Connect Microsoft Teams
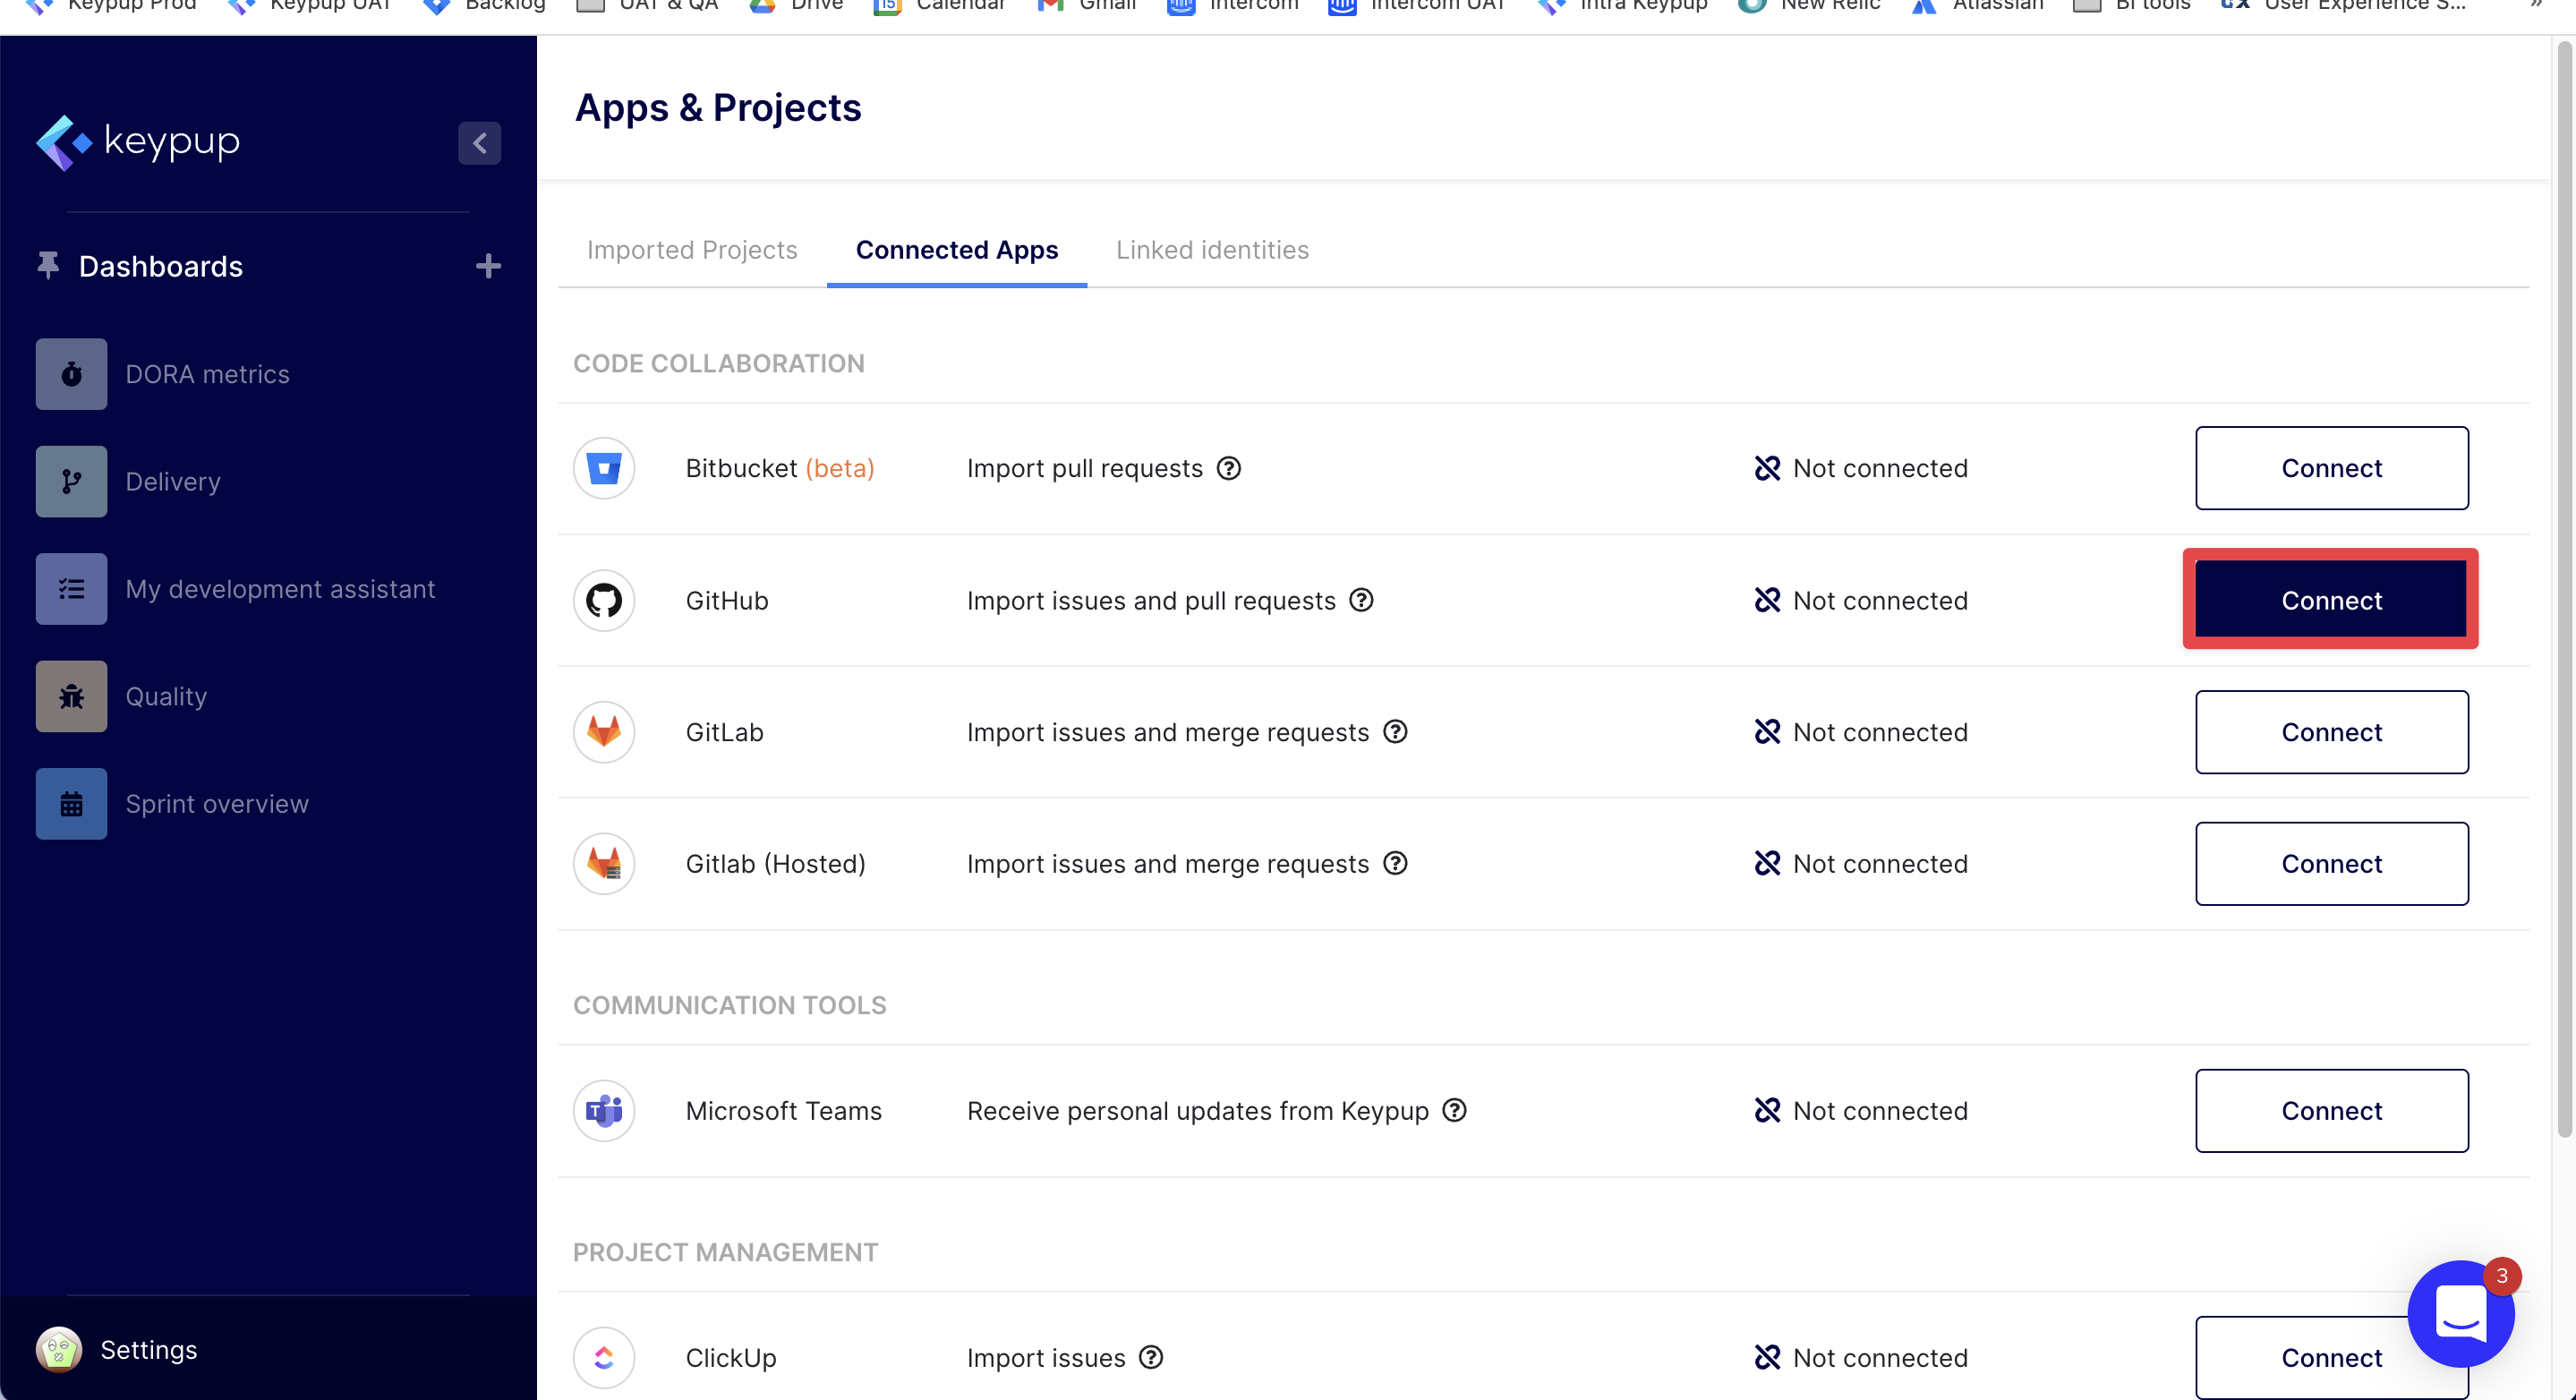Viewport: 2576px width, 1400px height. tap(2331, 1110)
